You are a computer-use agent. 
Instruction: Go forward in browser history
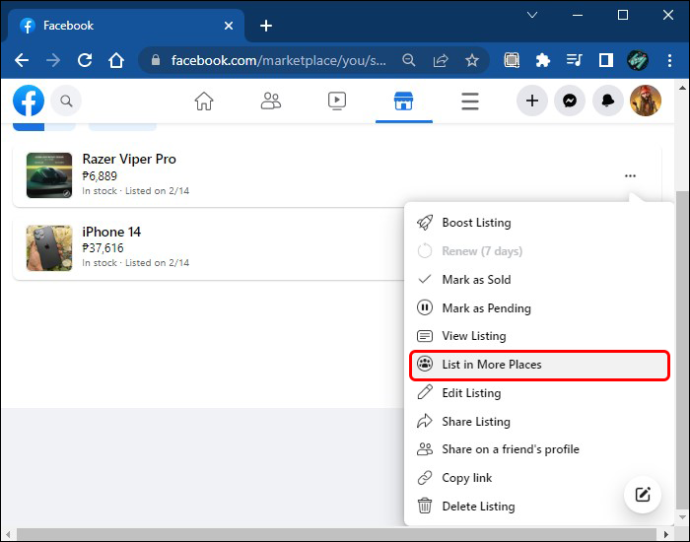pyautogui.click(x=53, y=60)
